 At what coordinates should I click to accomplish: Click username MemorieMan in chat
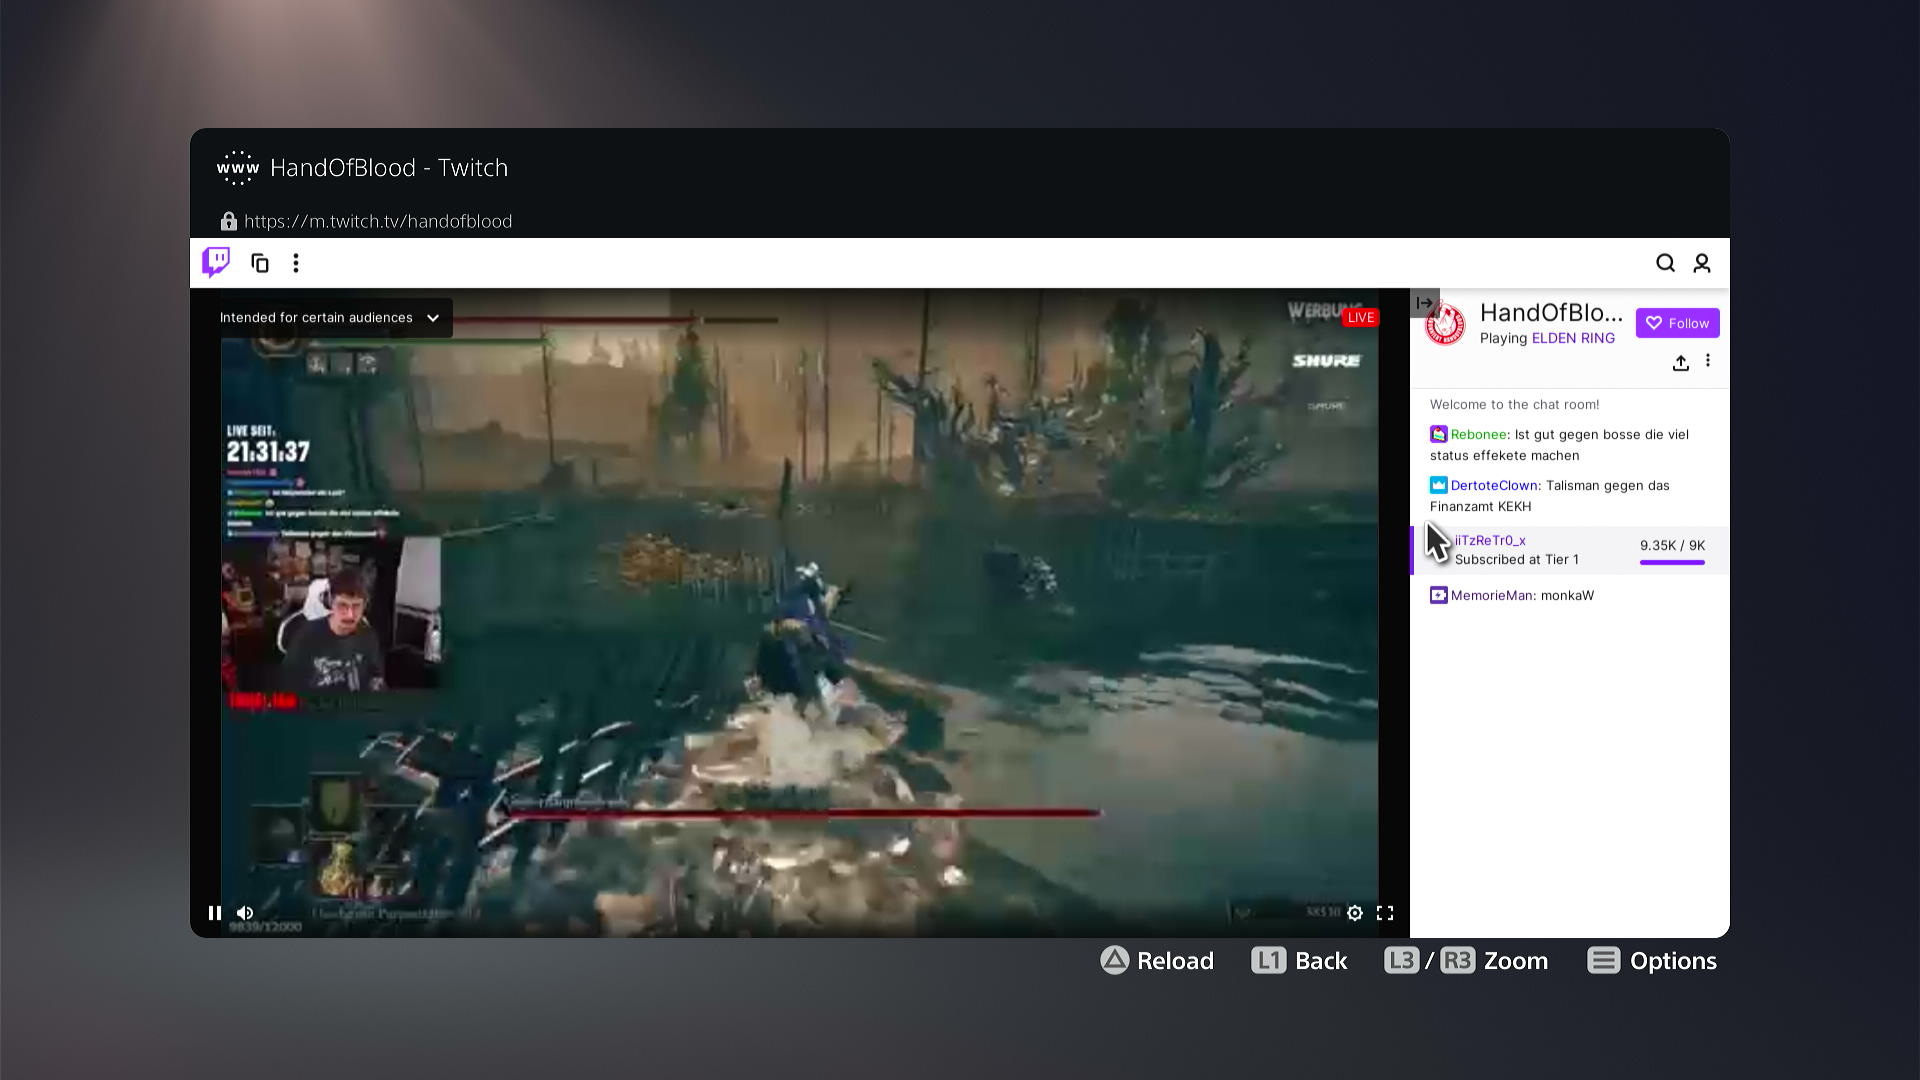point(1492,595)
